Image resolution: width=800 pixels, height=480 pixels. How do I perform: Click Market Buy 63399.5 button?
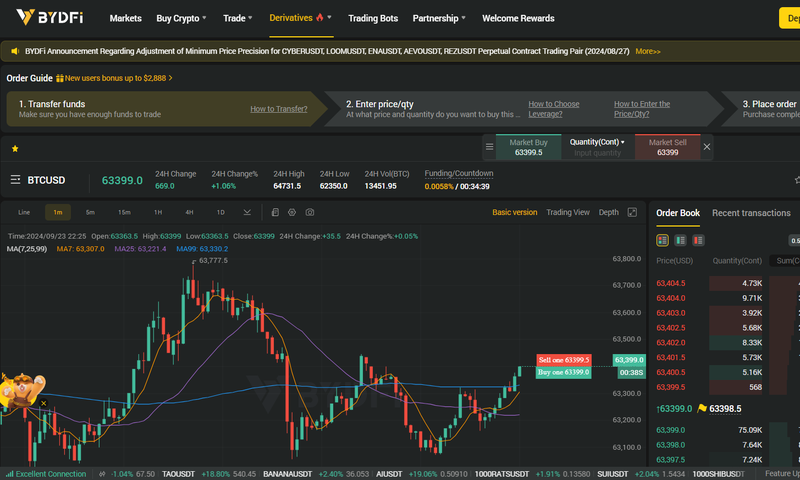(528, 147)
